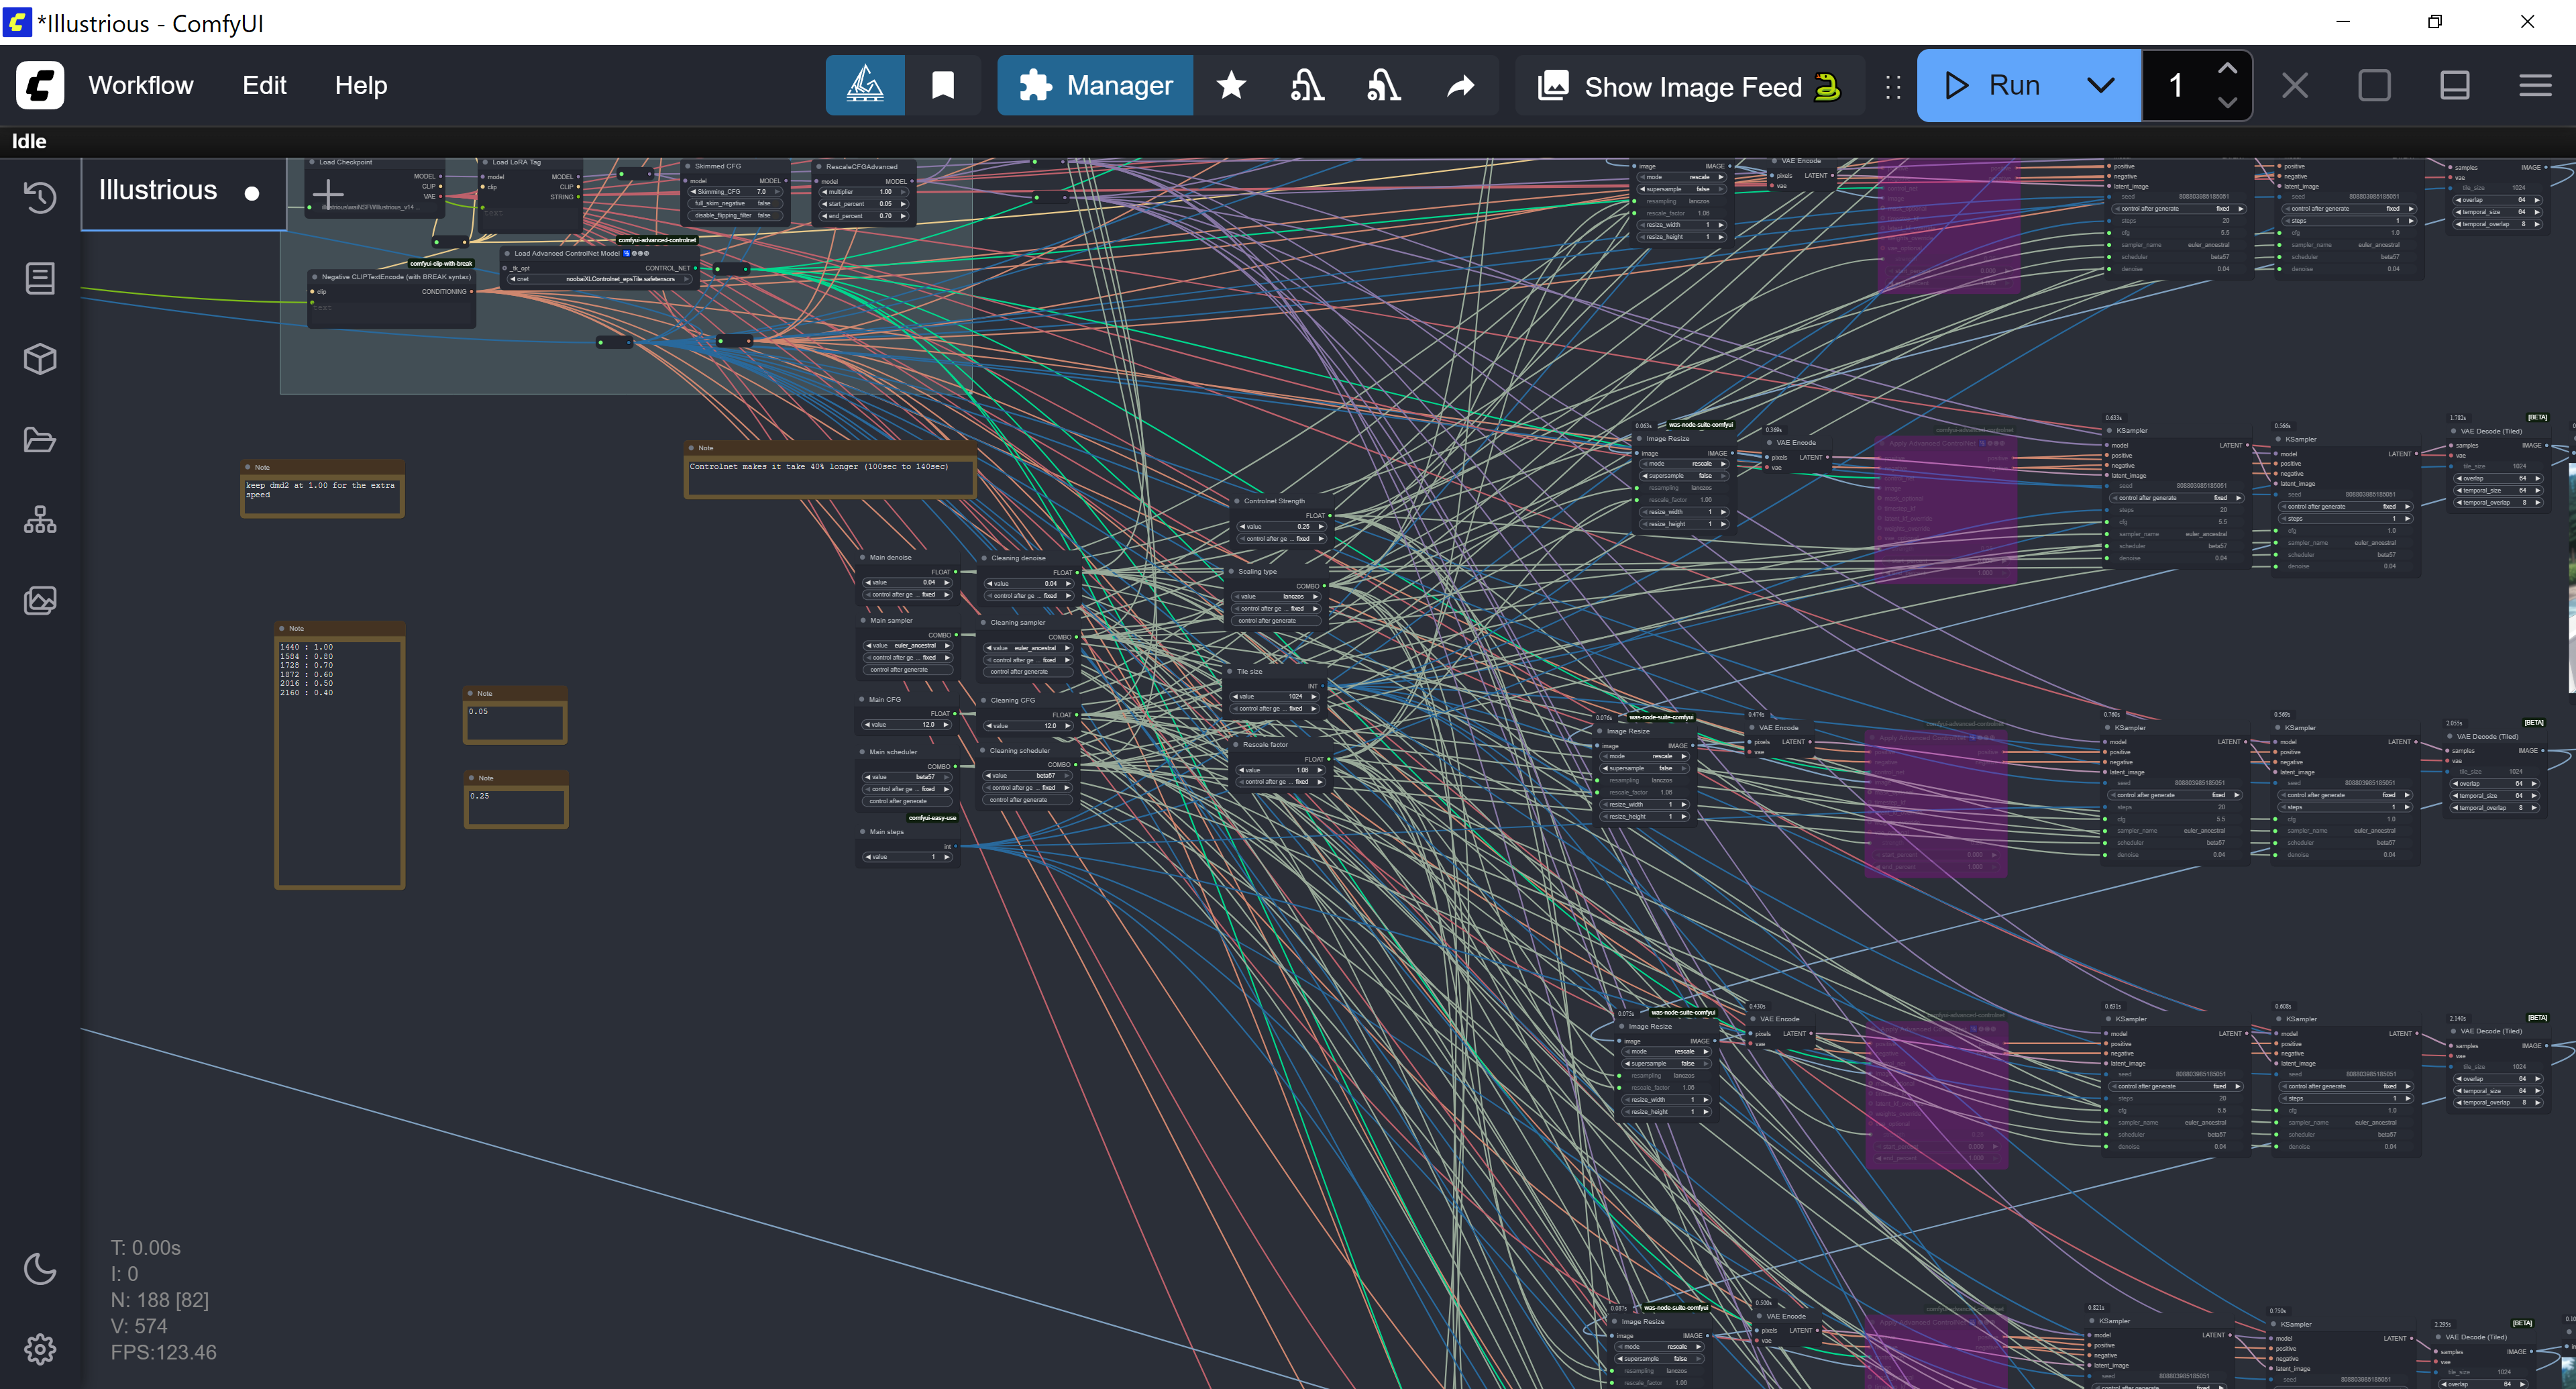Open the media assets sidebar icon
The image size is (2576, 1389).
coord(40,600)
